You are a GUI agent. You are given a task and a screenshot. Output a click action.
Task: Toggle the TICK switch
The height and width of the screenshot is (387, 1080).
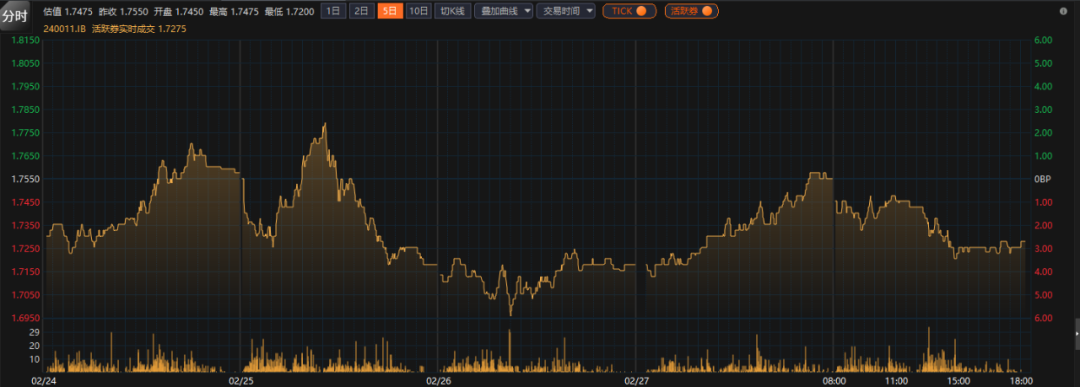[629, 11]
